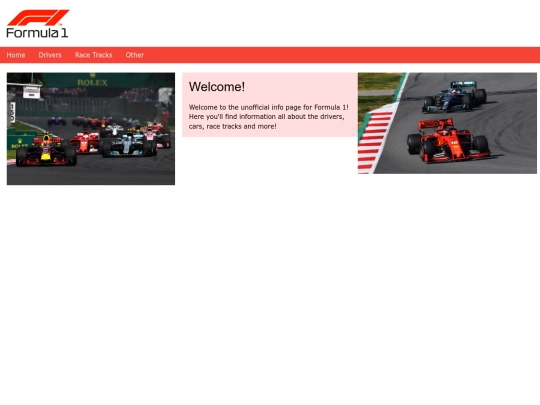Viewport: 540px width, 405px height.
Task: Click the race start photo with Rolex banner
Action: [91, 129]
